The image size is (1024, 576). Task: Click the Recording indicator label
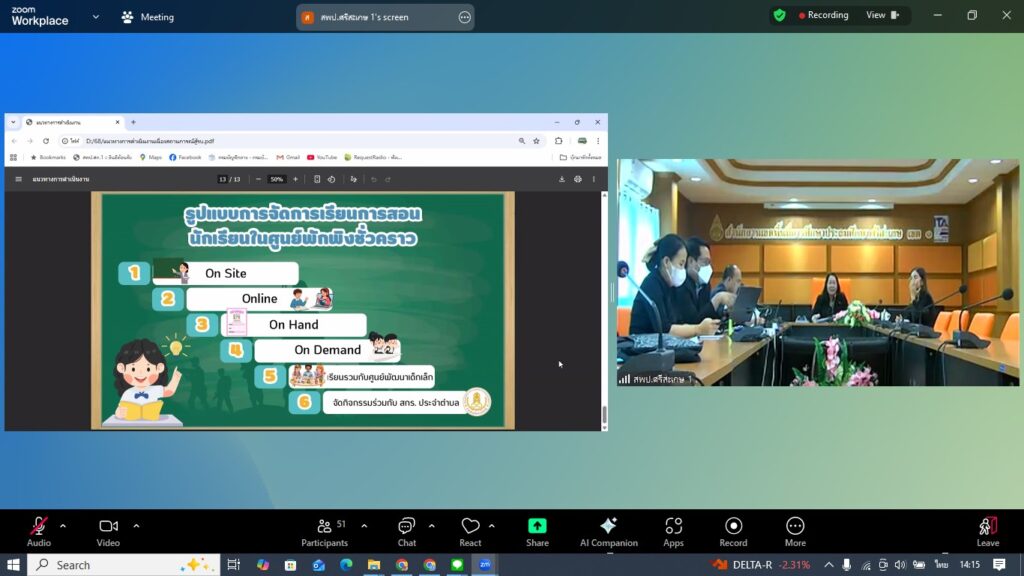[x=823, y=15]
